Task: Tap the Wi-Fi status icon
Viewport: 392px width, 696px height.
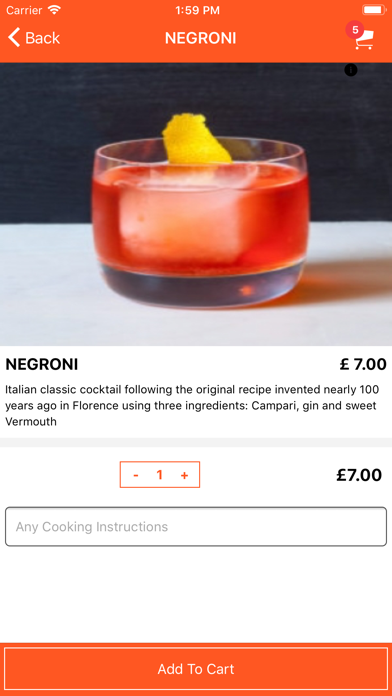Action: tap(55, 10)
